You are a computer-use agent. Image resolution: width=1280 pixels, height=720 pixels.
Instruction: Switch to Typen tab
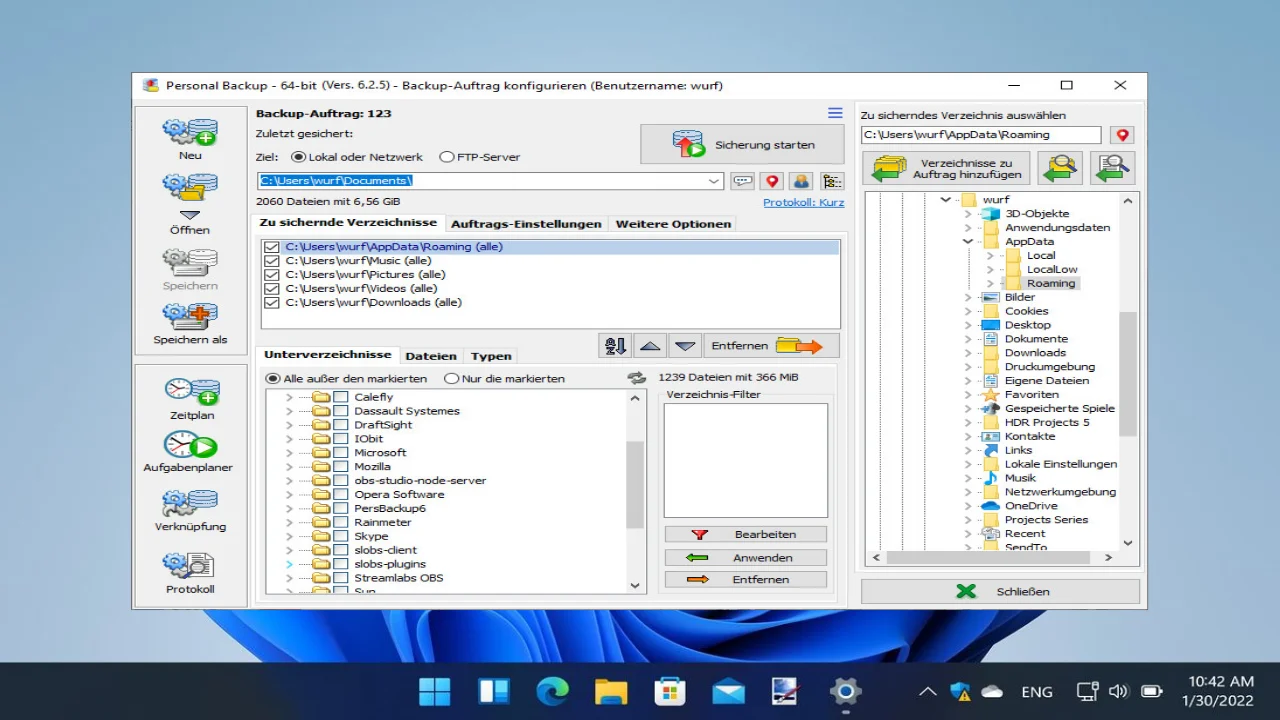491,356
